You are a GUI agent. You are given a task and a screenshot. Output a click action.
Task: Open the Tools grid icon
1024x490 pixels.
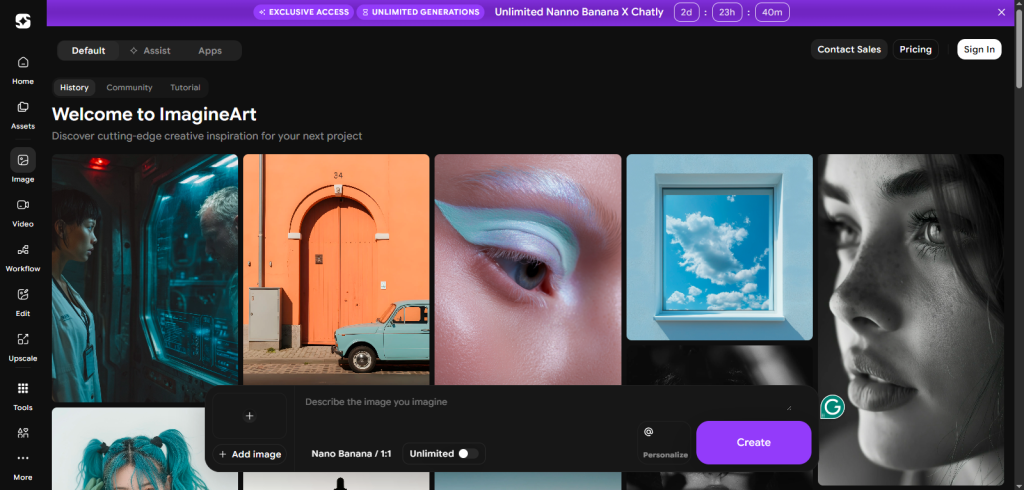point(23,389)
